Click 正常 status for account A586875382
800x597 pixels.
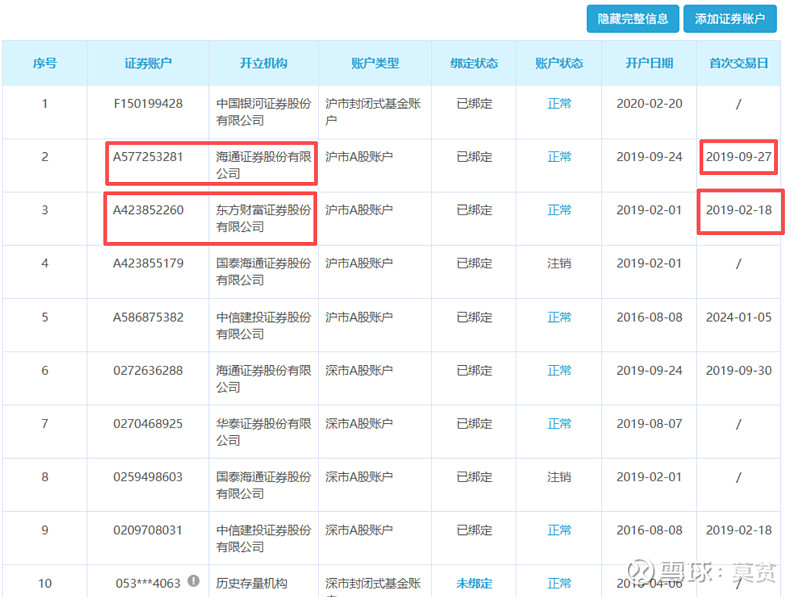point(559,317)
